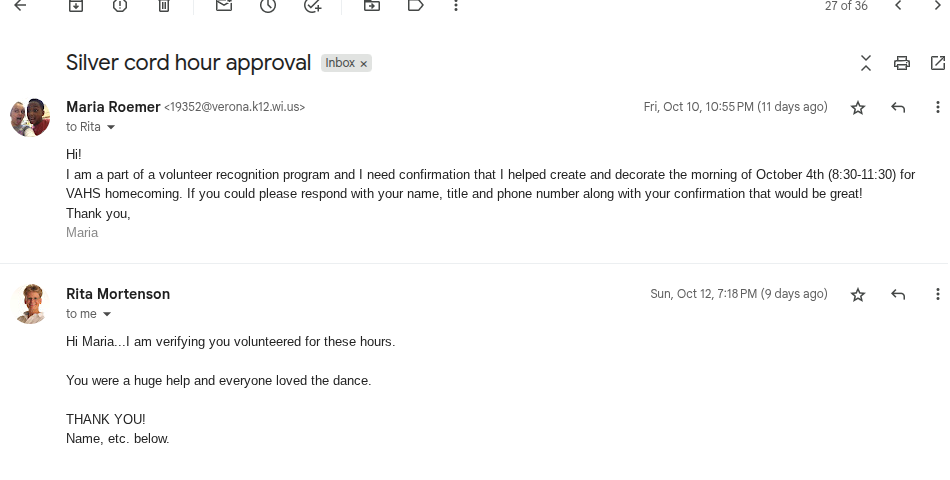950x480 pixels.
Task: Open conversation in a new window
Action: click(x=937, y=63)
